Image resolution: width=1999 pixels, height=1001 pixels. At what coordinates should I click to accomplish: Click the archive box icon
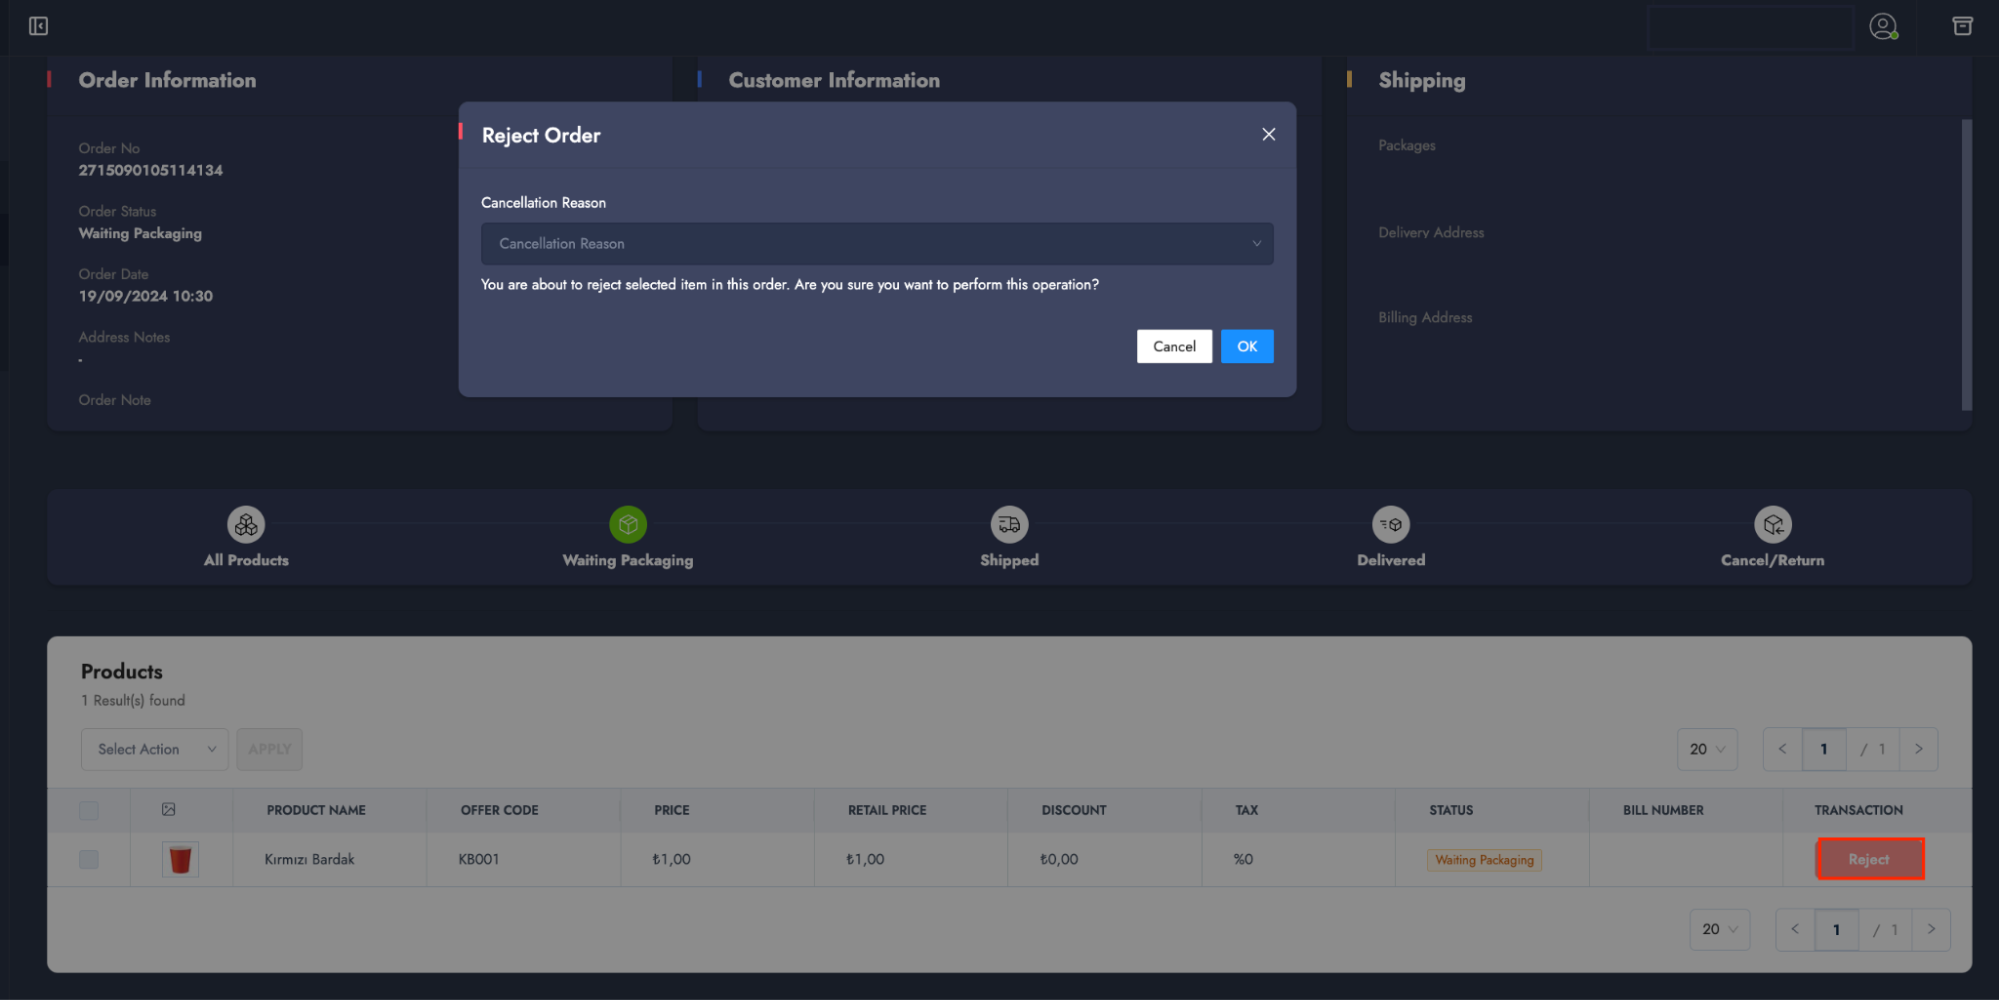(x=1962, y=26)
